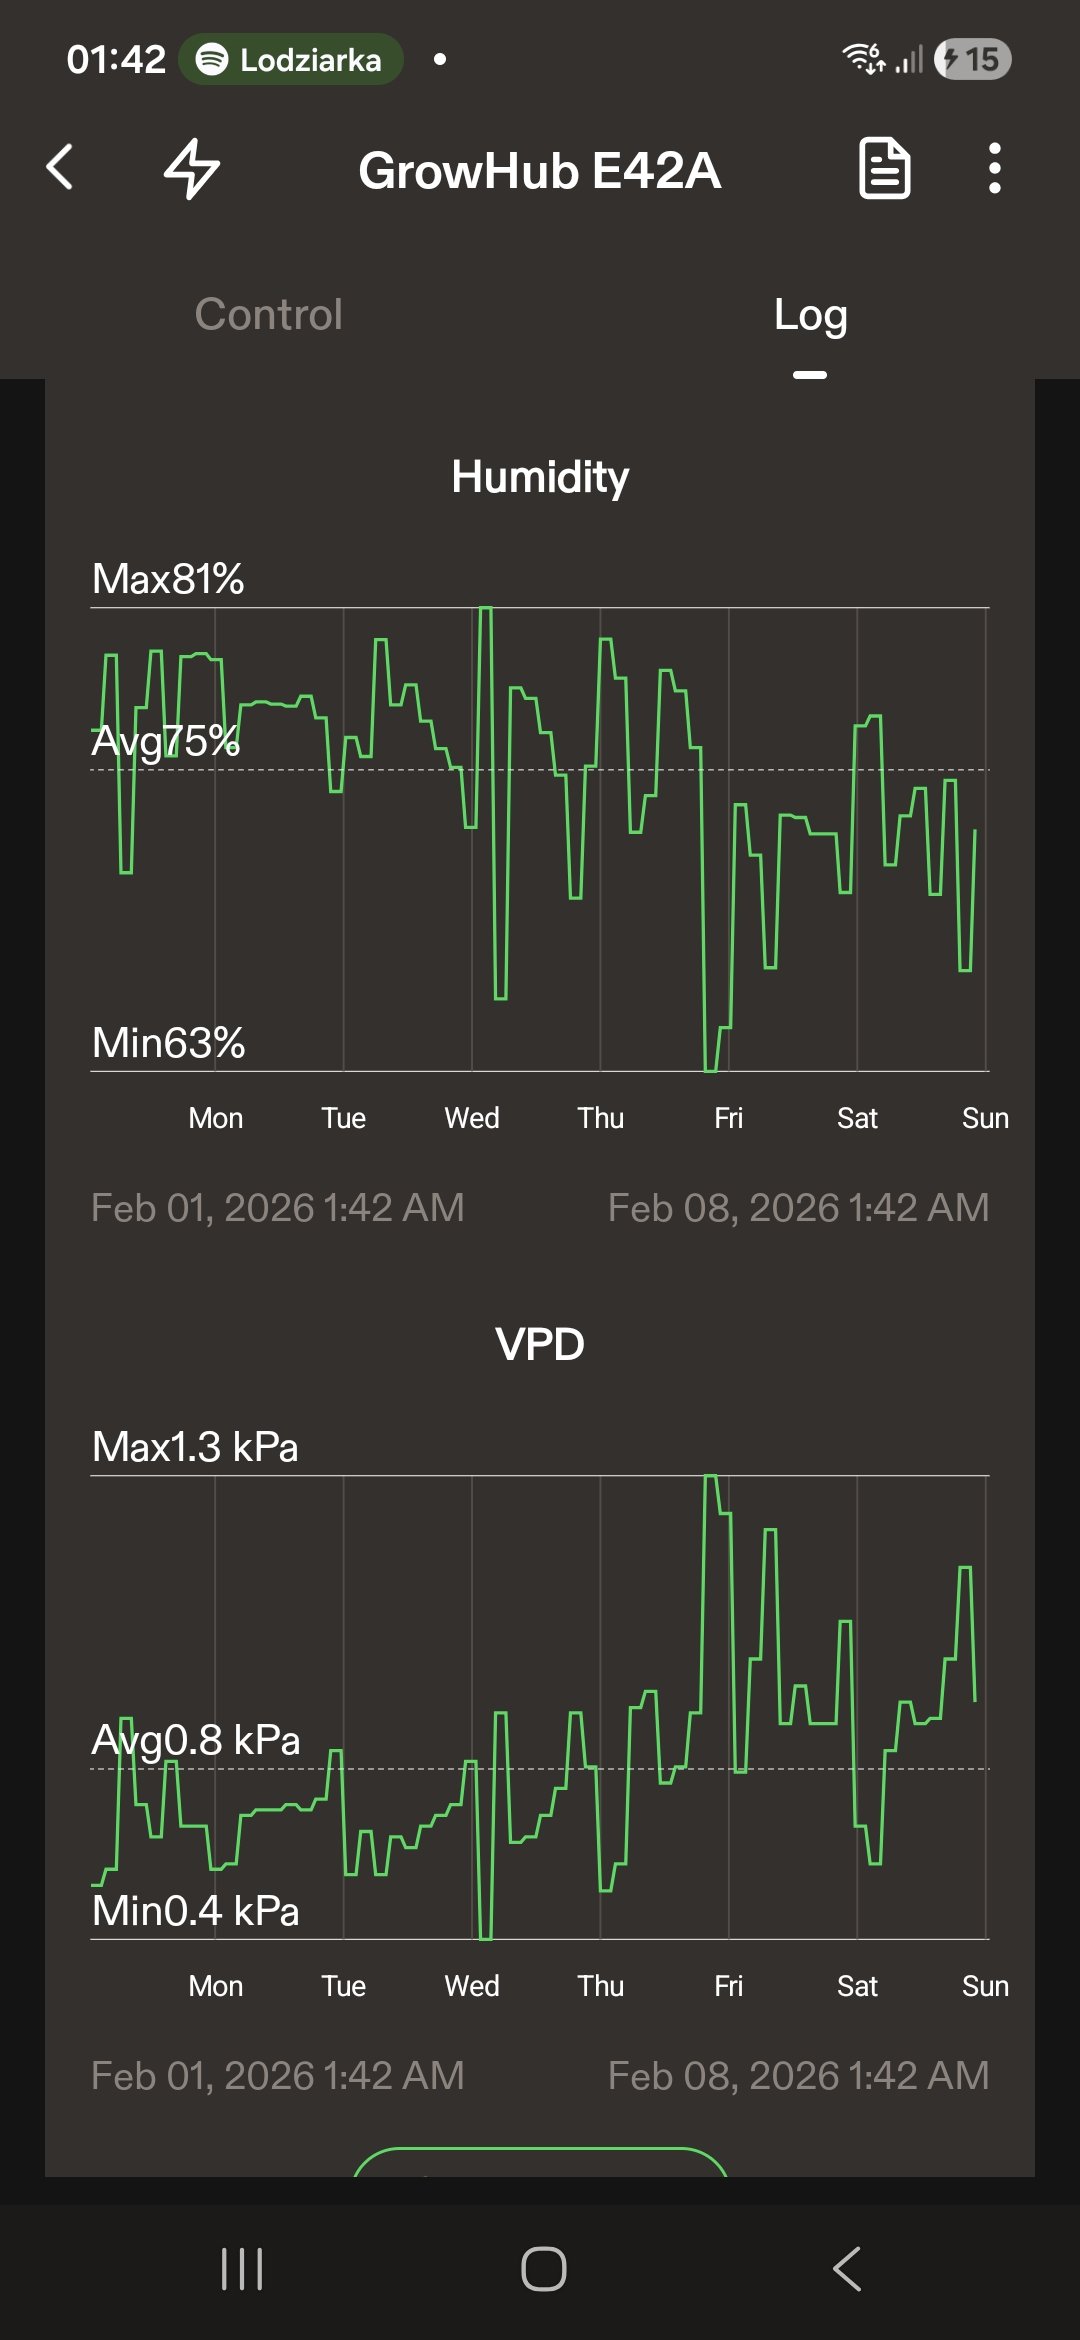Tap Humidity start date Feb 01, 2026

click(x=278, y=1208)
